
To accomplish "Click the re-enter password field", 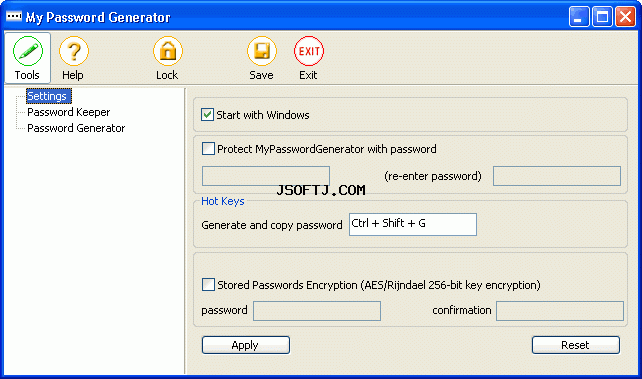I will click(x=557, y=176).
